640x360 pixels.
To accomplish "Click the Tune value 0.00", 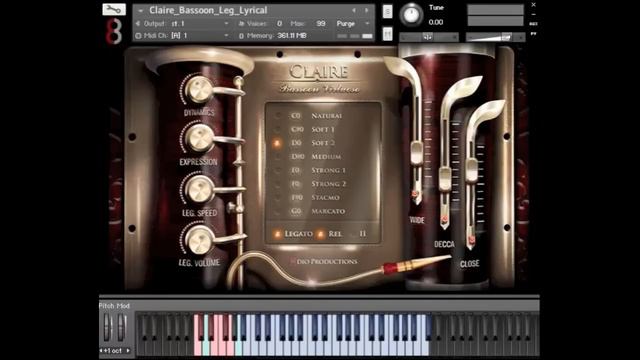I will click(436, 22).
